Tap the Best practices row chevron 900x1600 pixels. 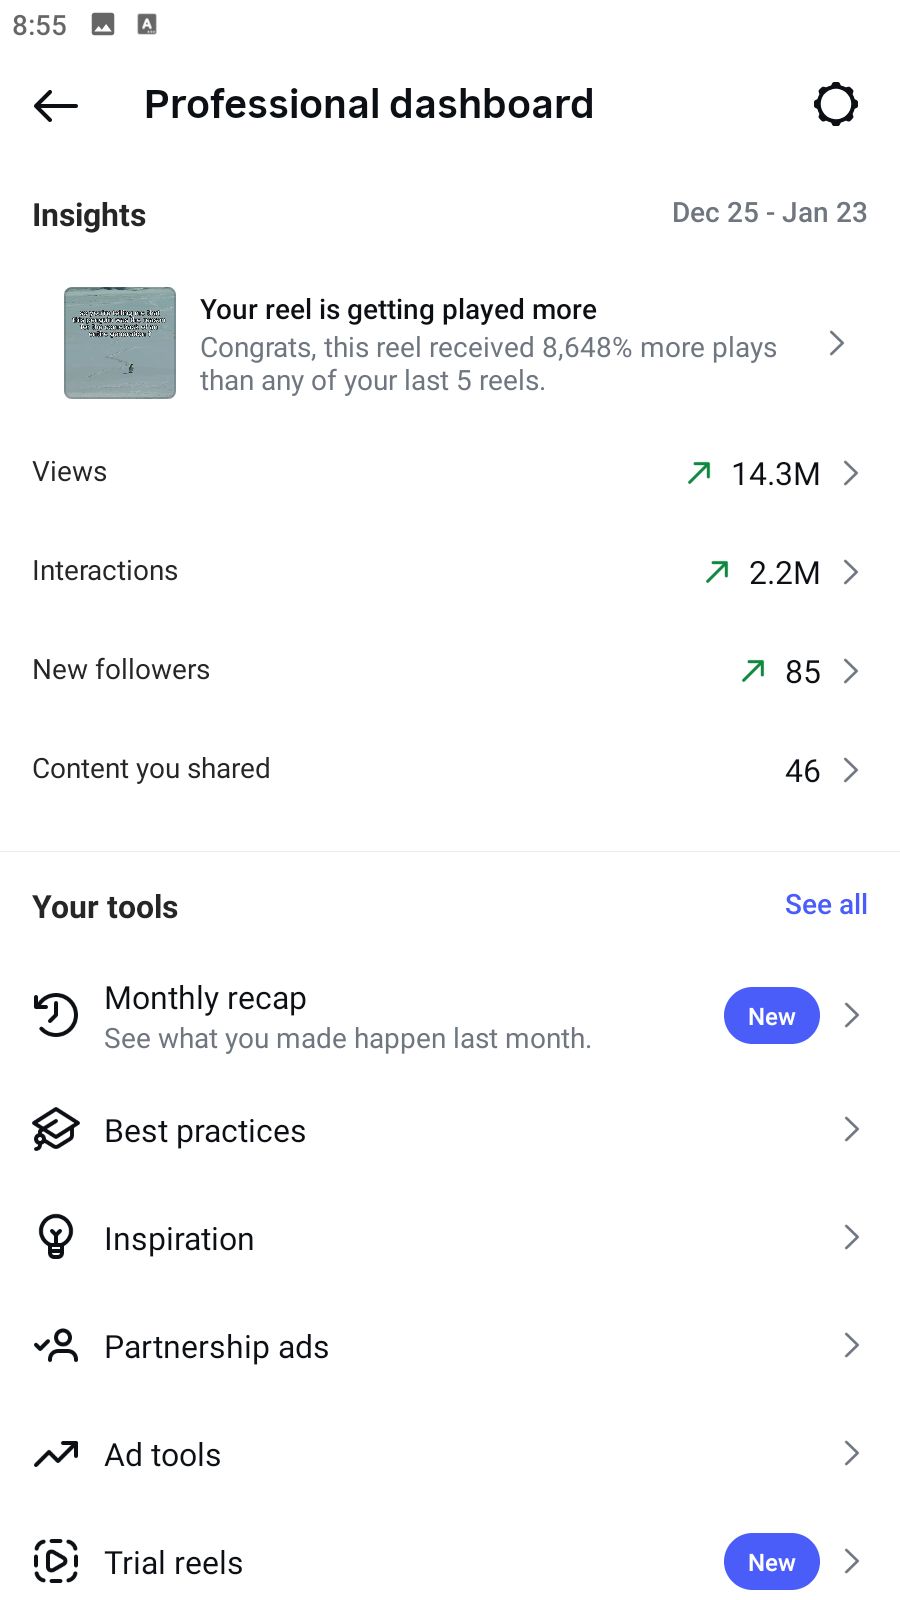click(851, 1130)
